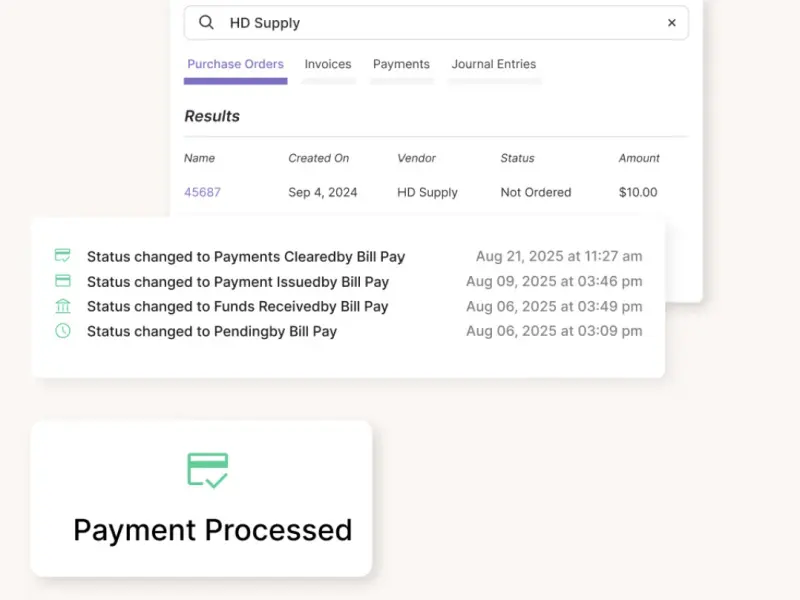Viewport: 800px width, 600px height.
Task: Go to the Journal Entries tab
Action: point(494,64)
